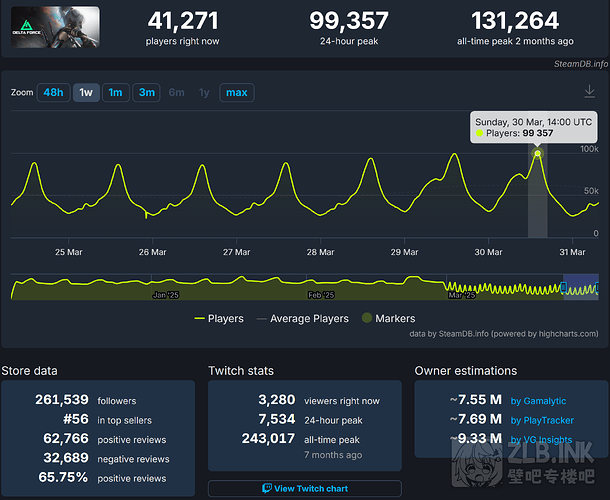This screenshot has width=610, height=500.
Task: Click the 131,264 all-time peak figure
Action: point(515,20)
